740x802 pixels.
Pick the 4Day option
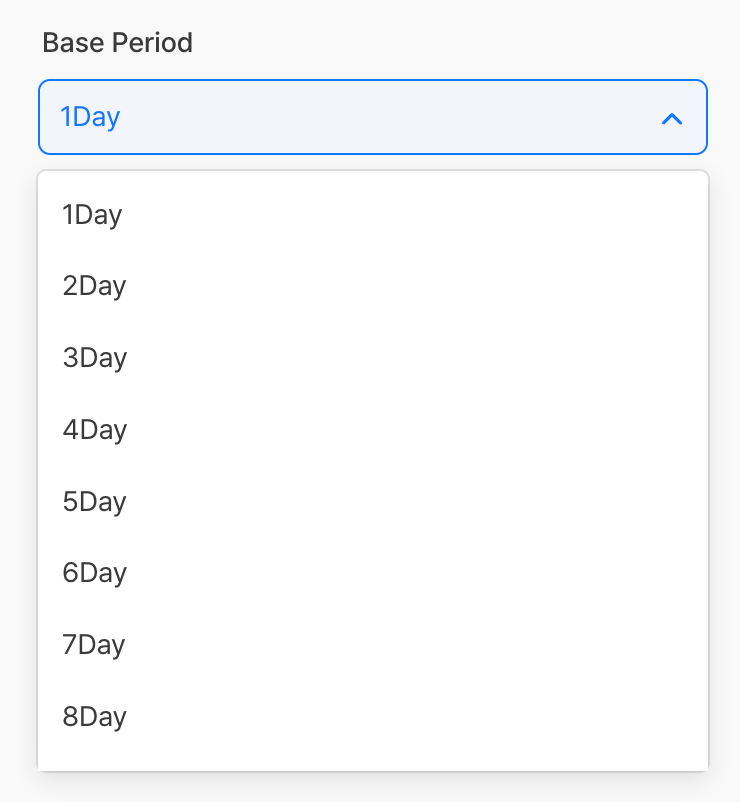coord(94,430)
